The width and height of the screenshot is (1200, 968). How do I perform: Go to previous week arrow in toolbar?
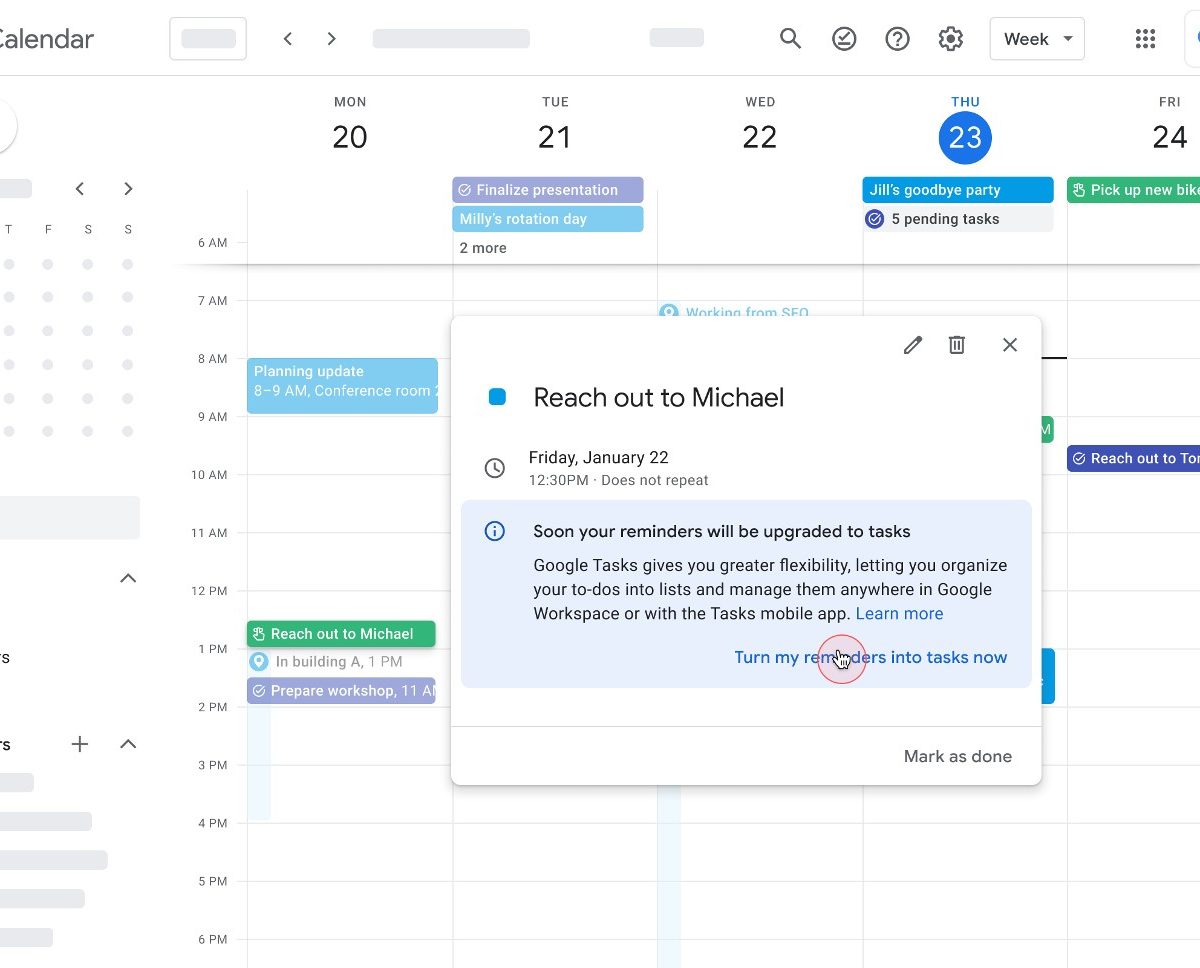pos(288,39)
